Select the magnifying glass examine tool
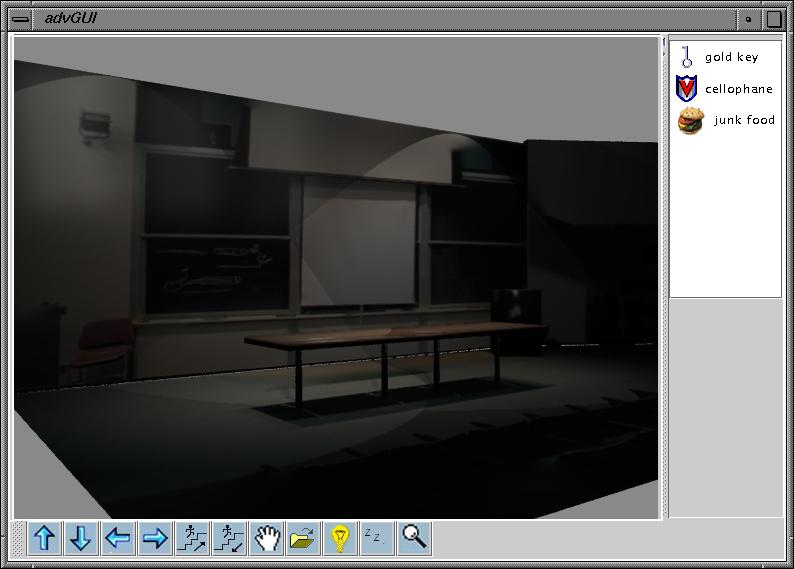Screen dimensions: 794x569 click(x=414, y=538)
